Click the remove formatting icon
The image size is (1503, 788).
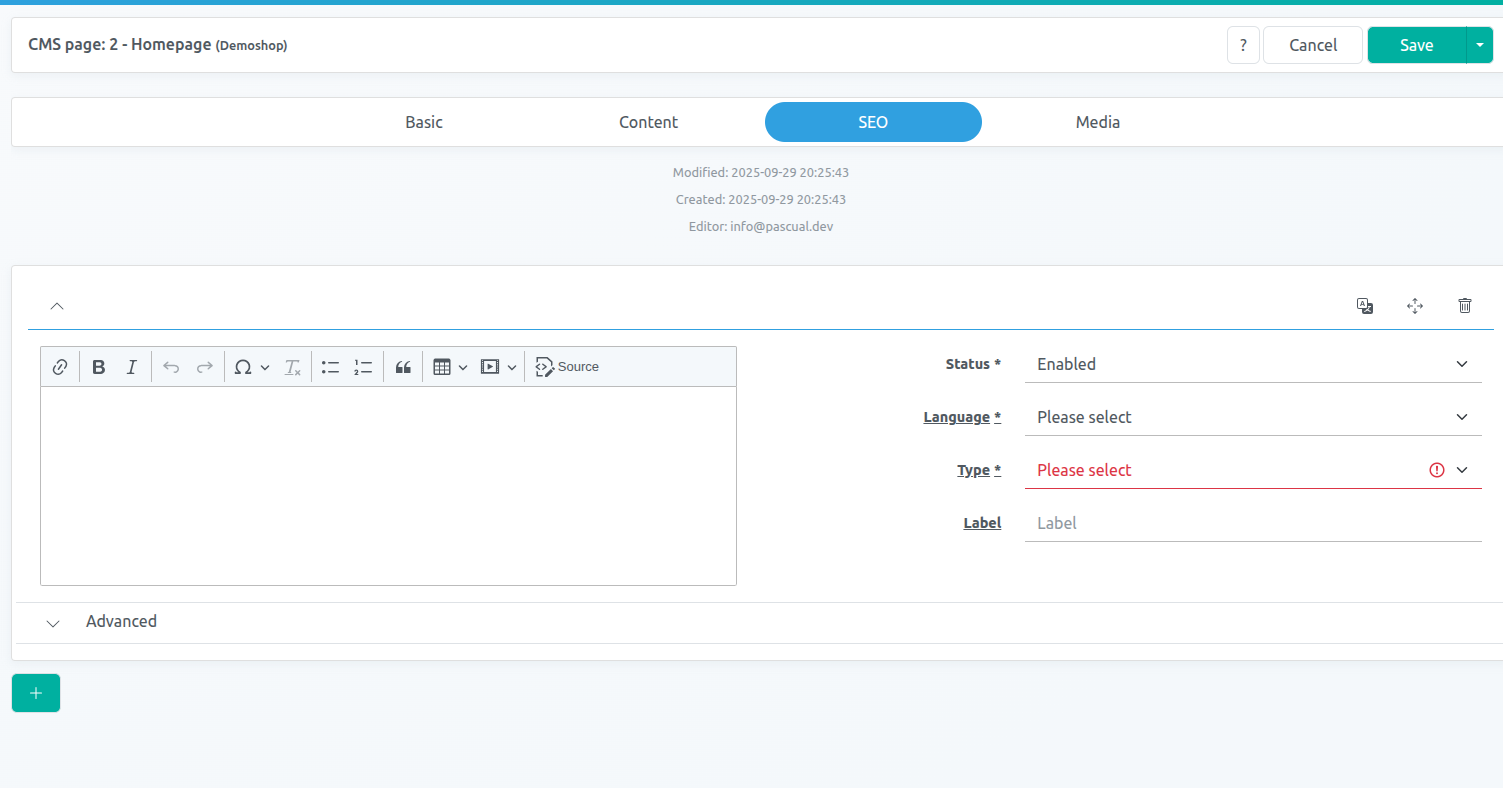[x=292, y=367]
